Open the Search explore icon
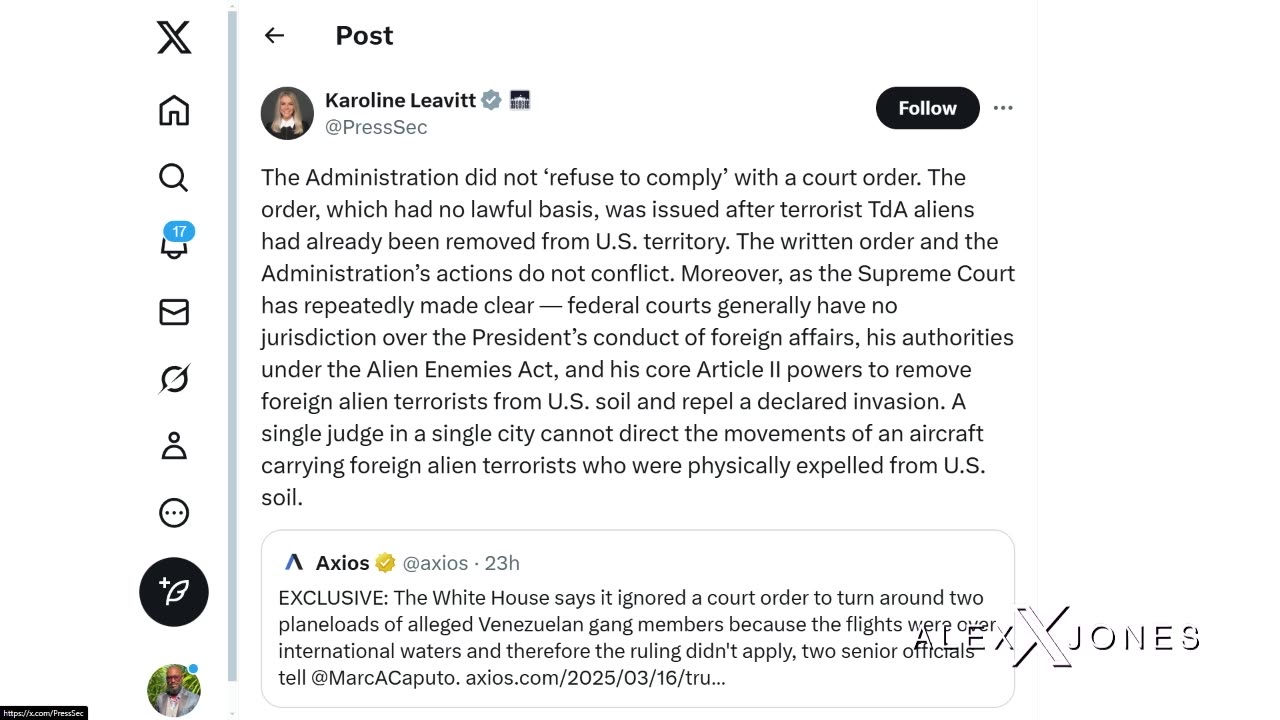 tap(174, 177)
